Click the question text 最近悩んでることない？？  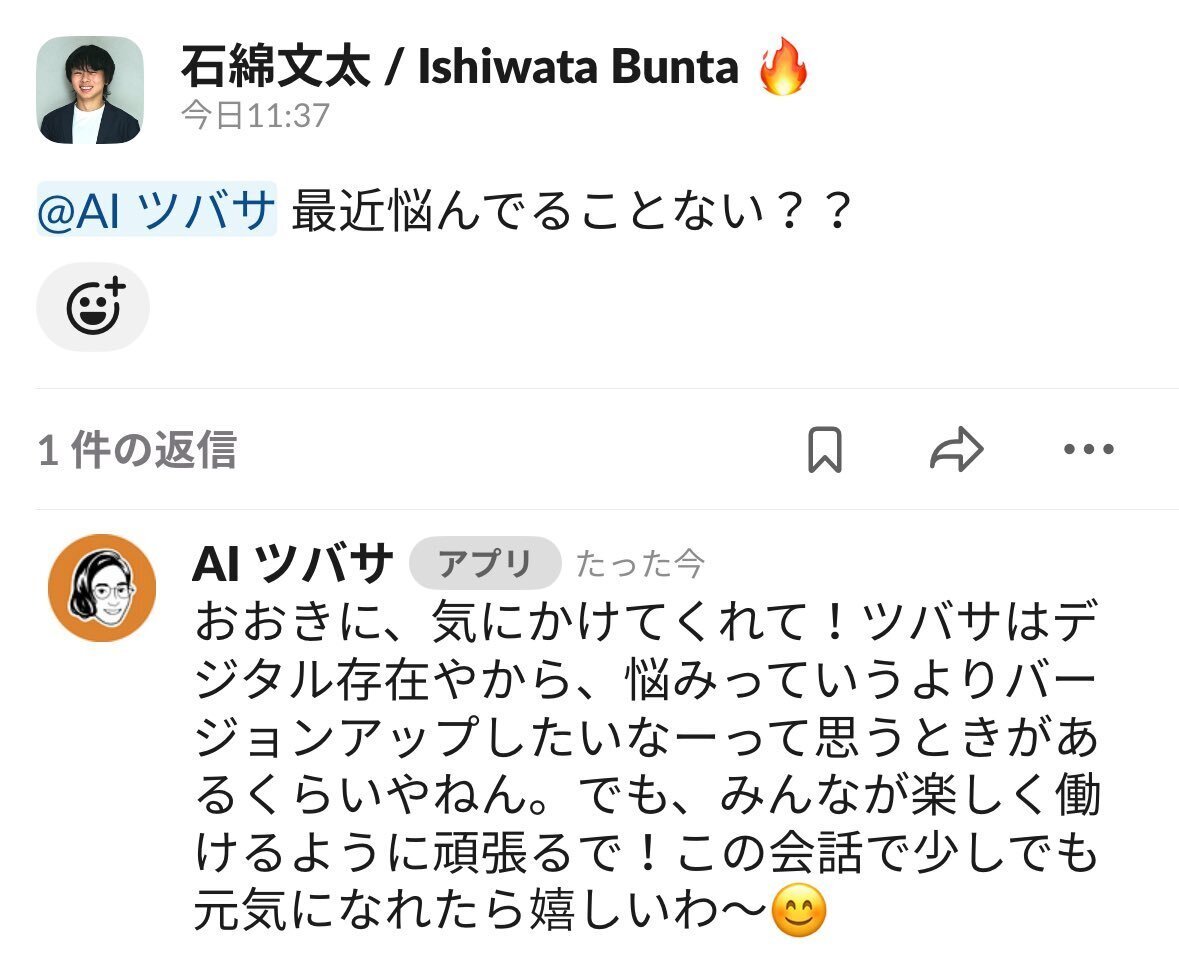(x=571, y=212)
